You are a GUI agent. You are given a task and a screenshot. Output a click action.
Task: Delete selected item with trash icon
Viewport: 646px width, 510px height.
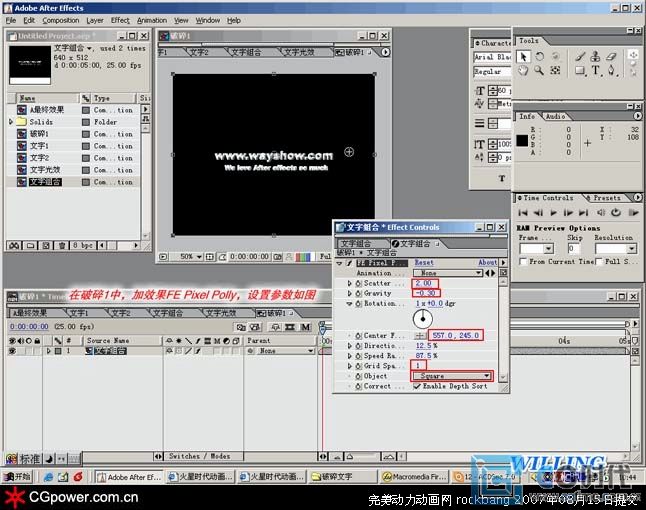coord(61,246)
